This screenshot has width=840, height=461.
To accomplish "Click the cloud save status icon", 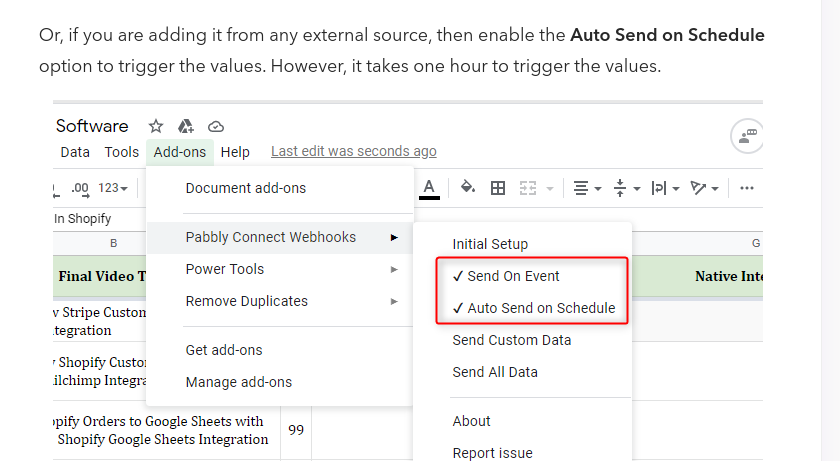I will tap(216, 126).
